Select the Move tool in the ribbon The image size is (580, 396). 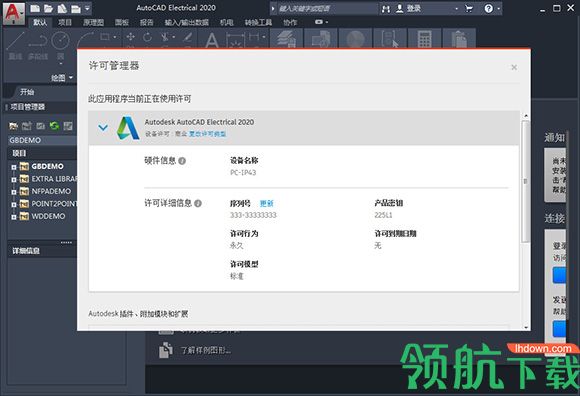point(130,37)
